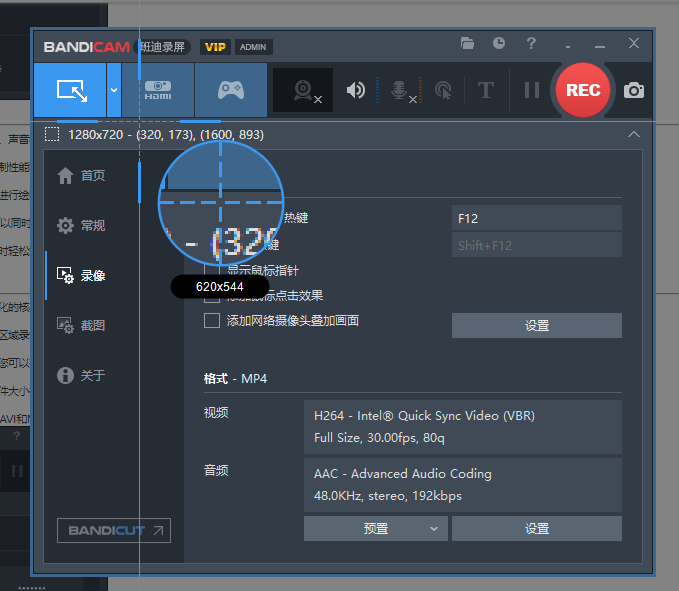Click the 格式 - MP4 heading
The height and width of the screenshot is (591, 679).
pos(235,378)
